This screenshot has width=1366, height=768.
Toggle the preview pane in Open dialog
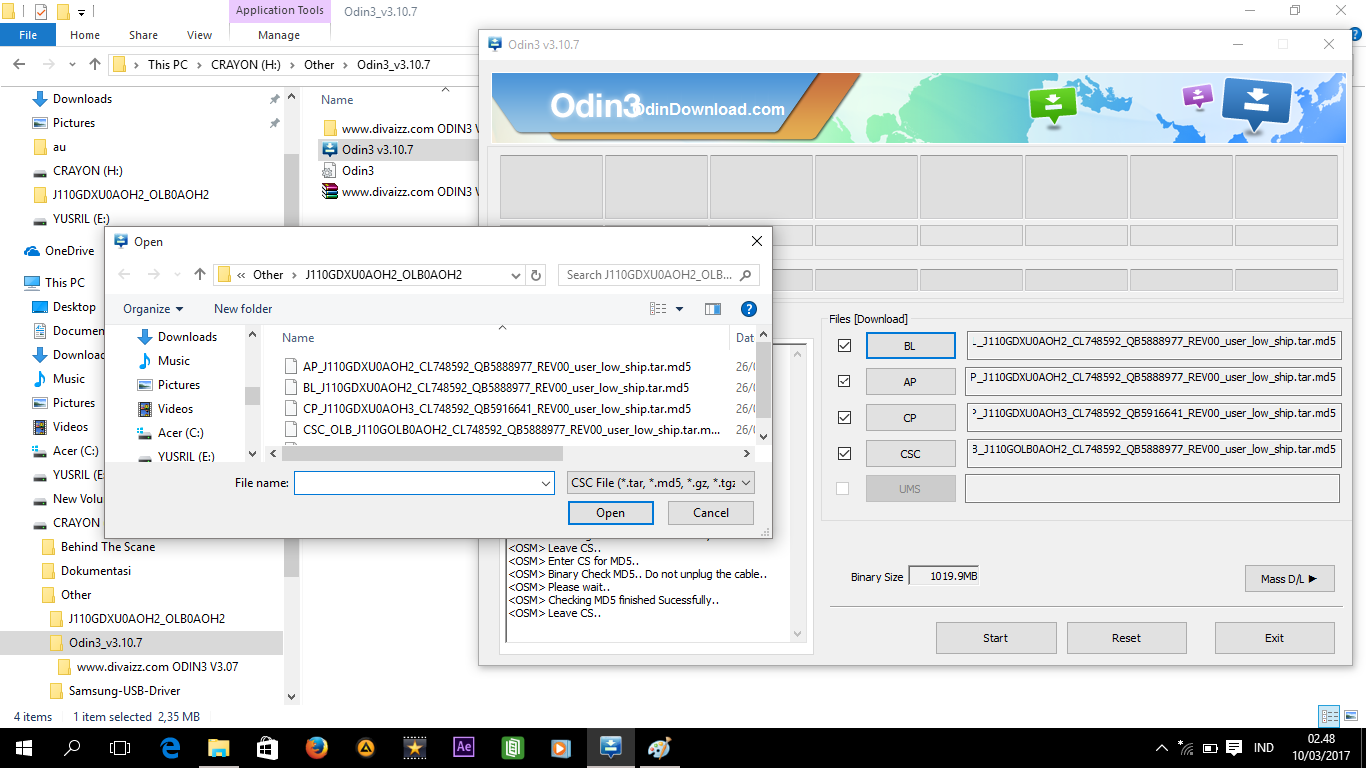tap(713, 309)
